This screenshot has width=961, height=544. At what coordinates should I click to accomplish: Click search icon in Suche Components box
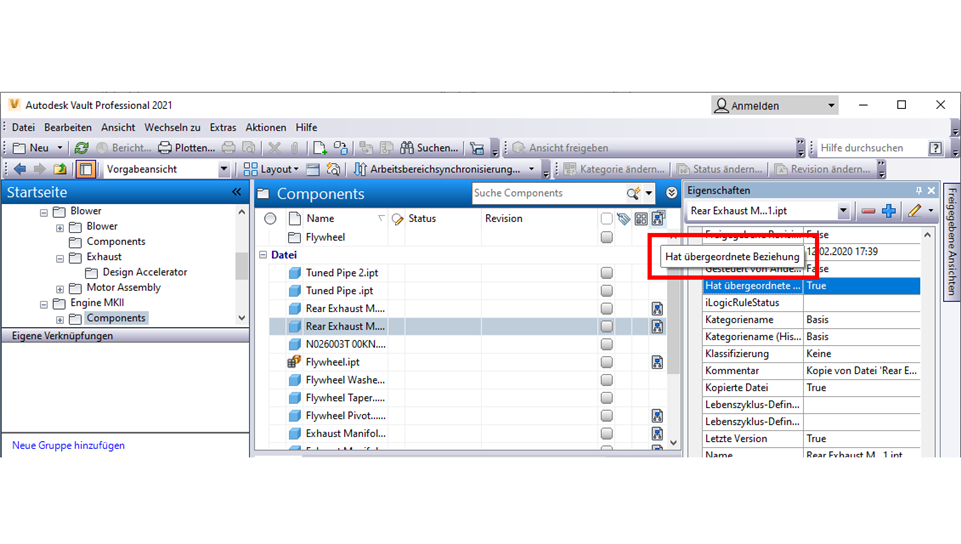tap(632, 194)
